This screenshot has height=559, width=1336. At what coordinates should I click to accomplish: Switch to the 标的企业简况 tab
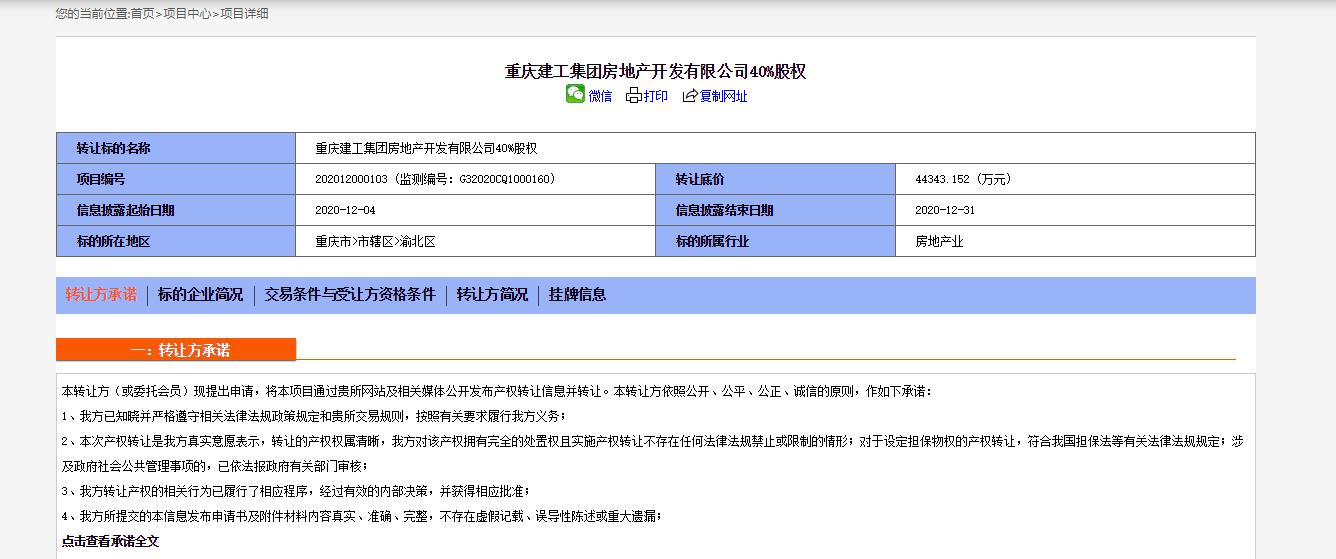200,295
